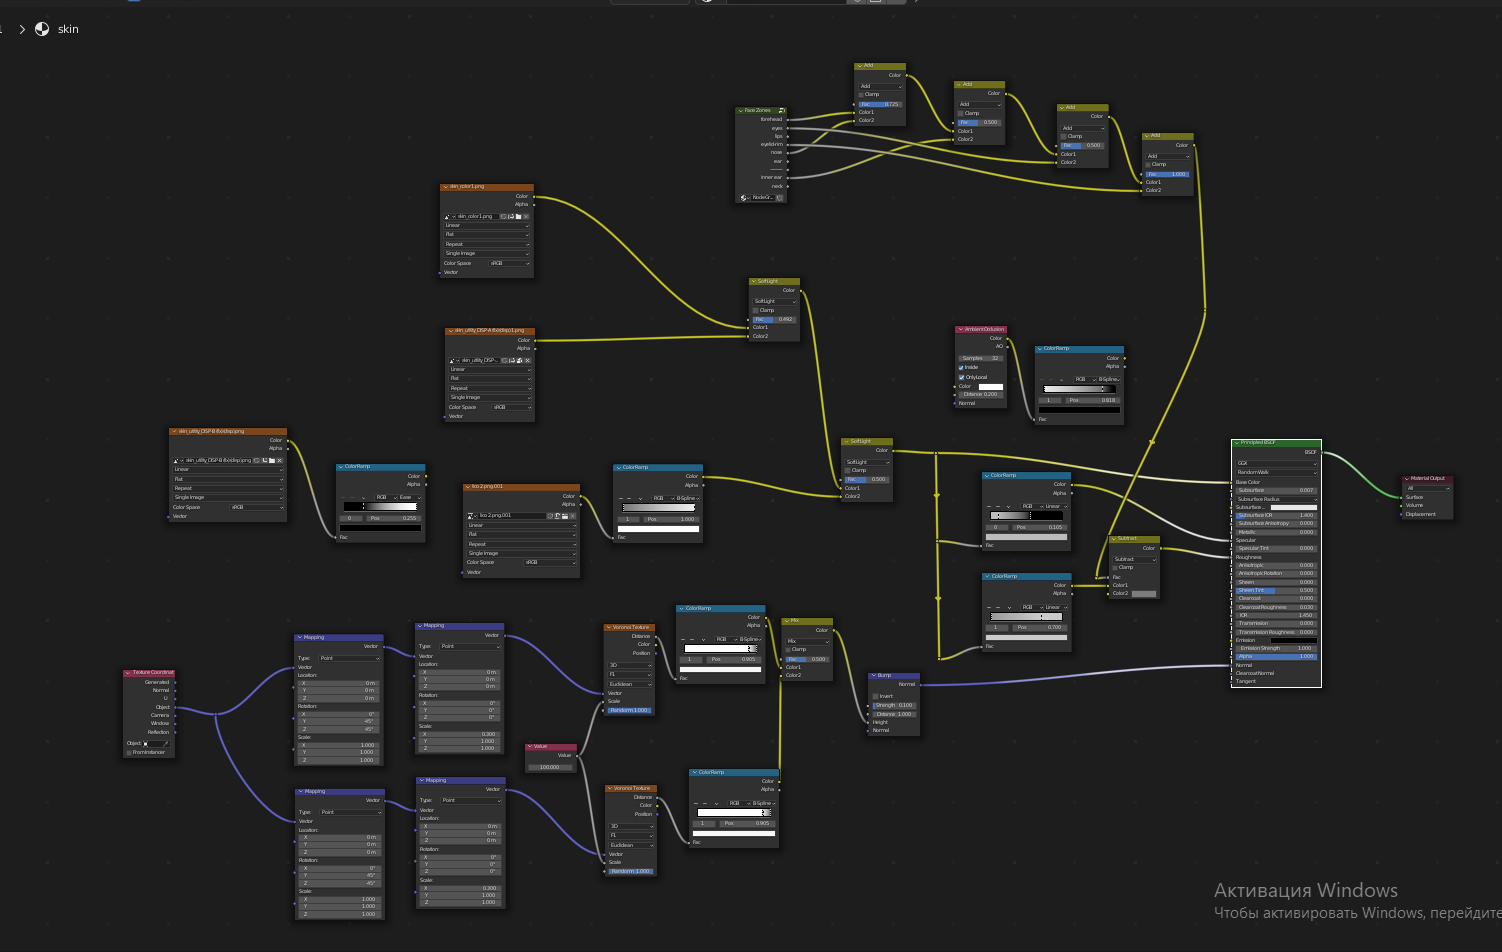Enable Clamp on Add node with Fac 1.000

pyautogui.click(x=1148, y=164)
